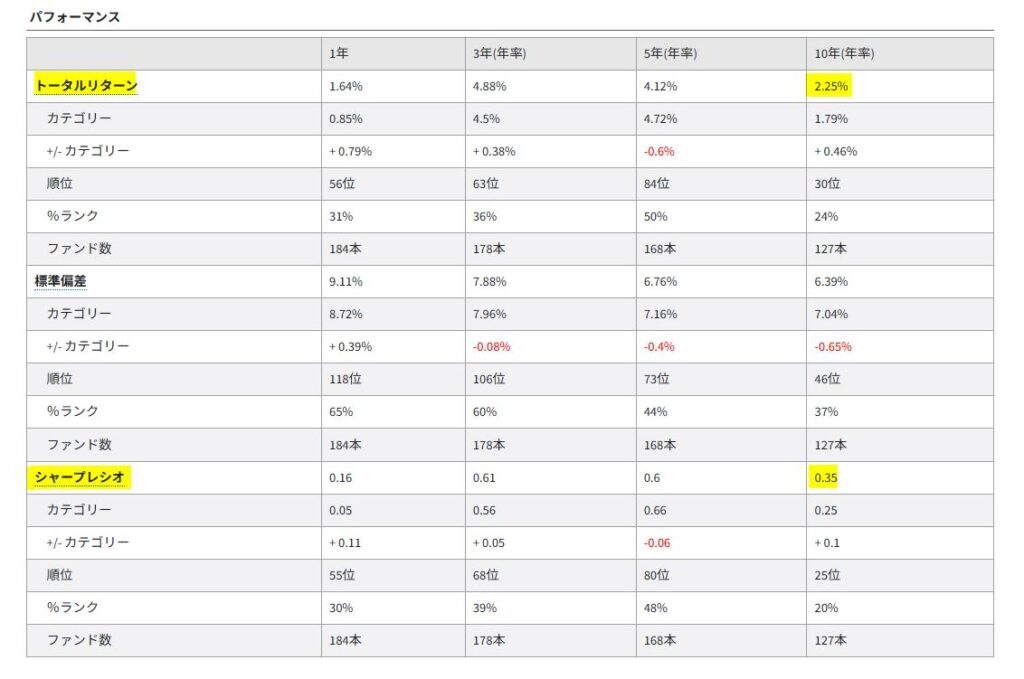
Task: Click the トータルリターン term link
Action: tap(86, 86)
